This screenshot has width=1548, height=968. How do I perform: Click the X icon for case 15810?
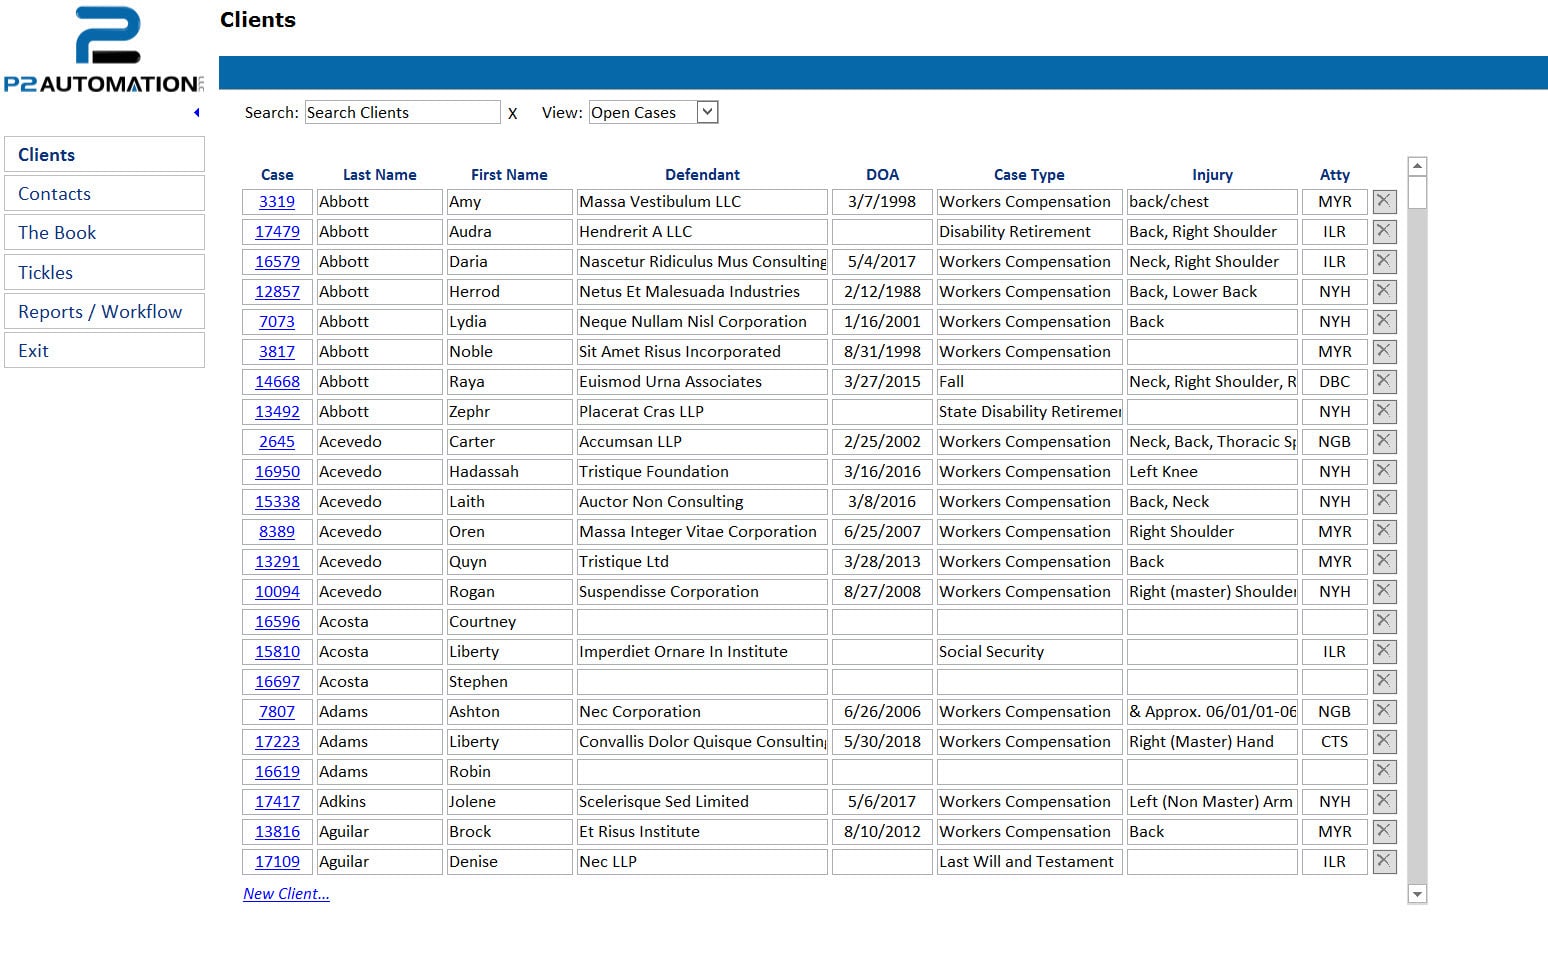[x=1384, y=651]
